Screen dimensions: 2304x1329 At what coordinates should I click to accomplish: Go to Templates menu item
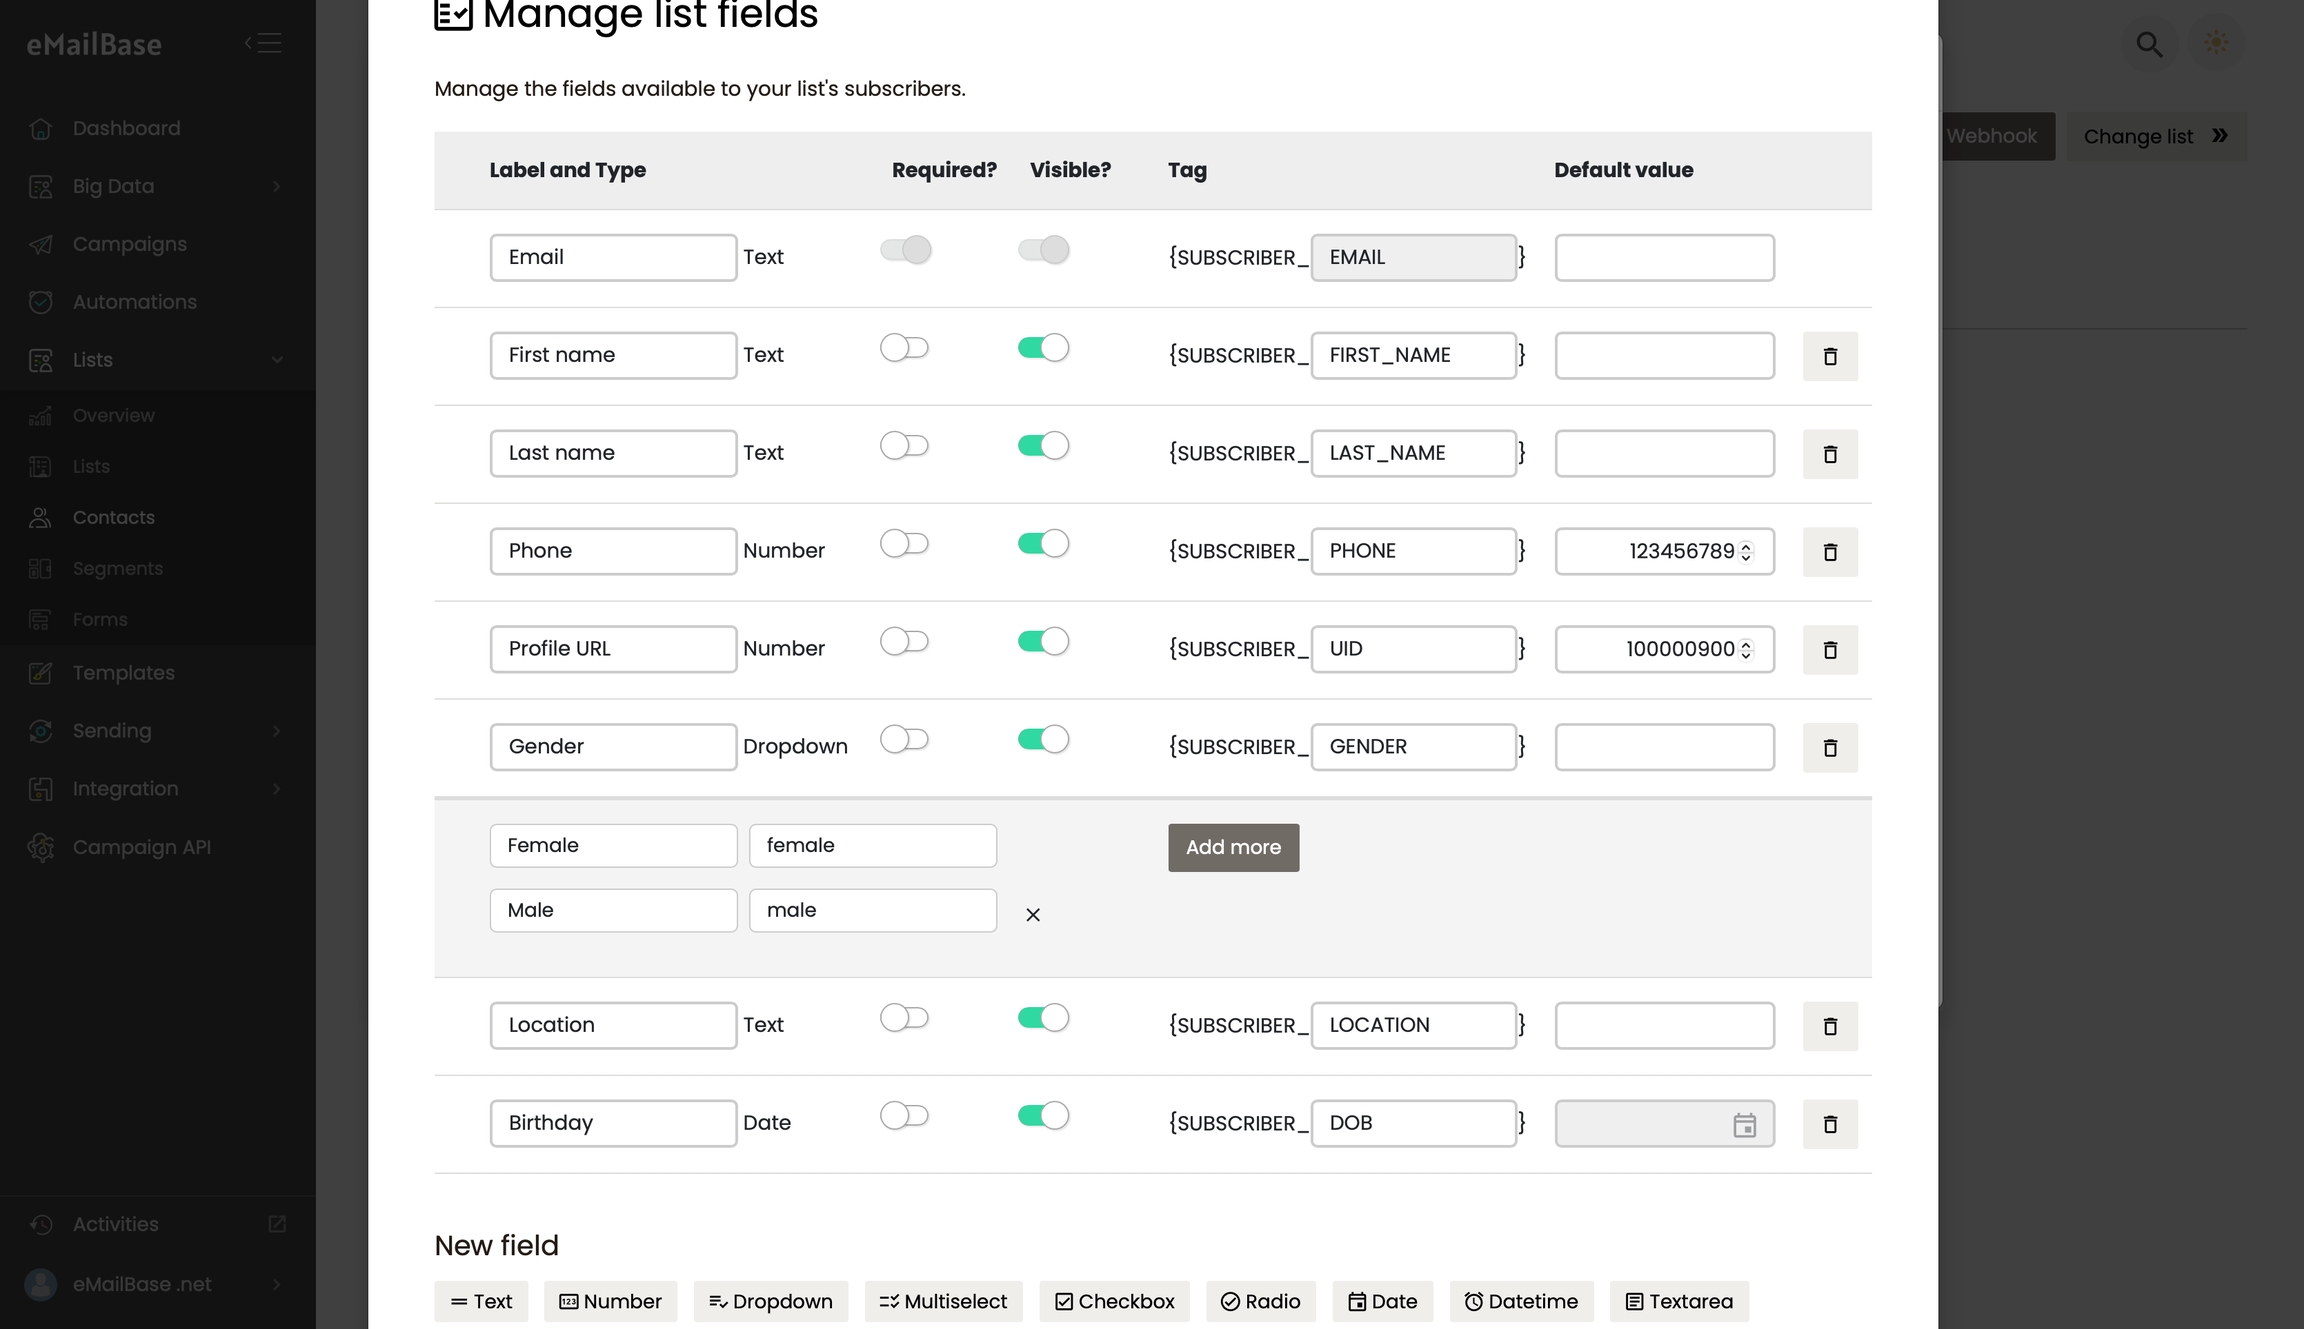tap(123, 673)
